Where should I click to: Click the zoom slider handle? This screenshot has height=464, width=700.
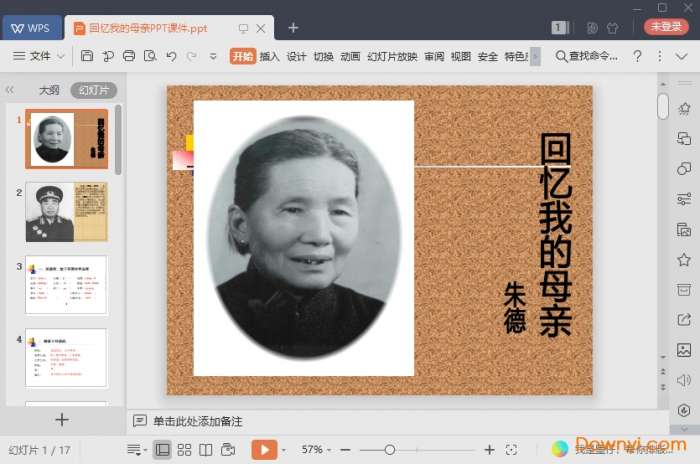coord(390,450)
